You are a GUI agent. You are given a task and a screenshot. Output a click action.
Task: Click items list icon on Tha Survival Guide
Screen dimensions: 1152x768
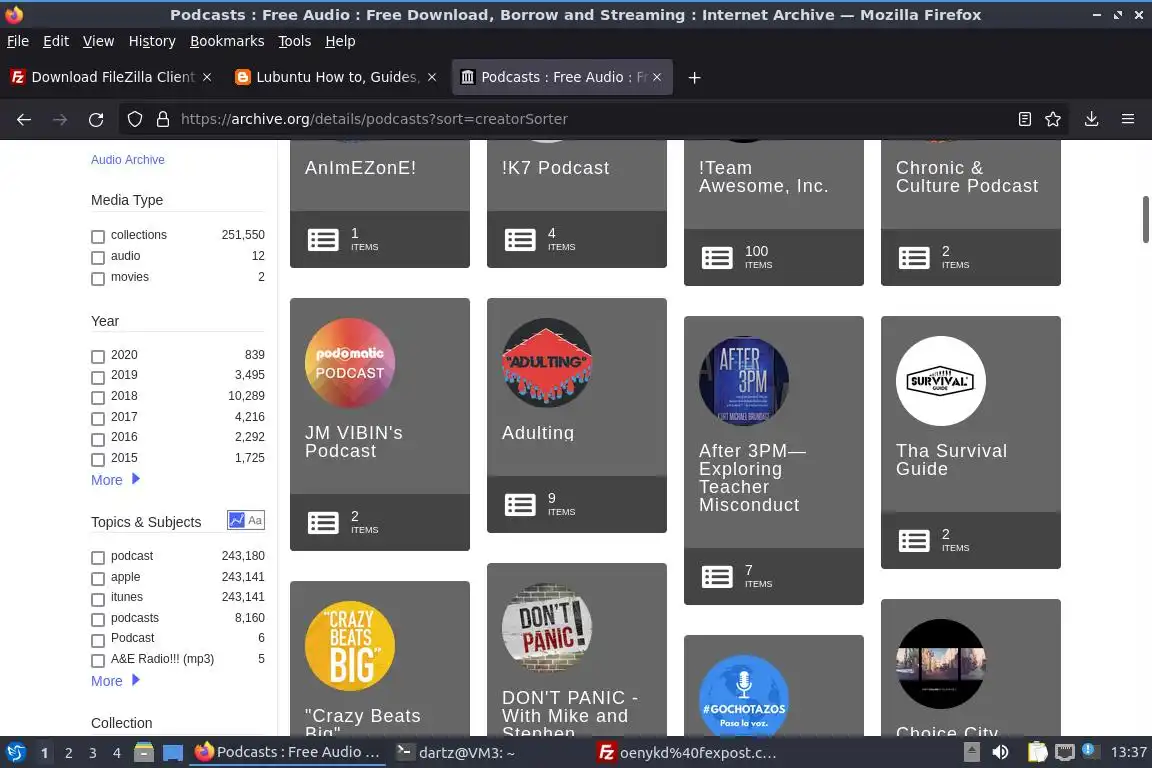point(914,541)
